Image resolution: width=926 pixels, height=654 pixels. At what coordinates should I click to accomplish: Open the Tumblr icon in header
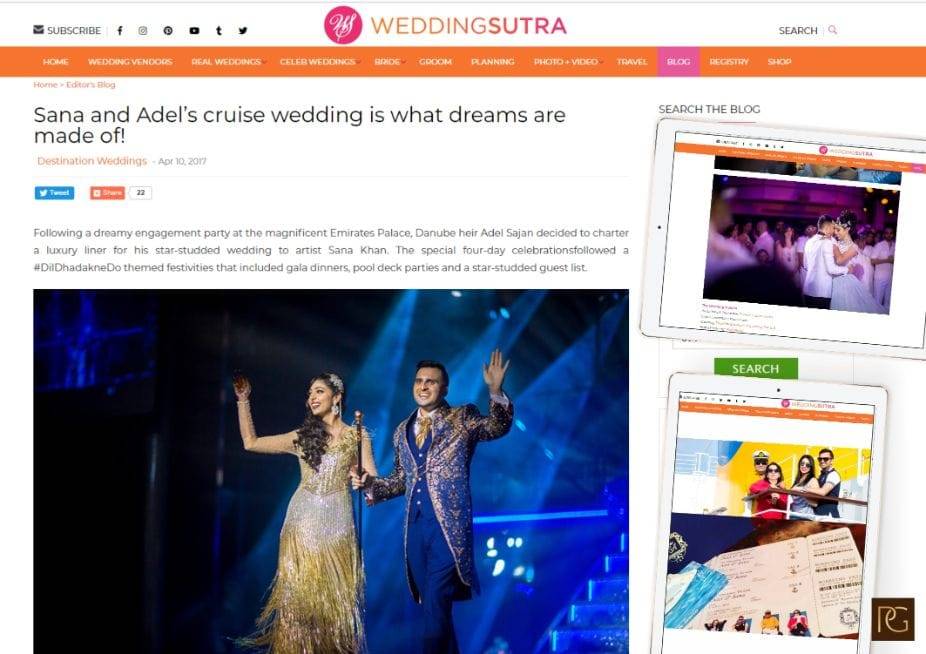[219, 31]
